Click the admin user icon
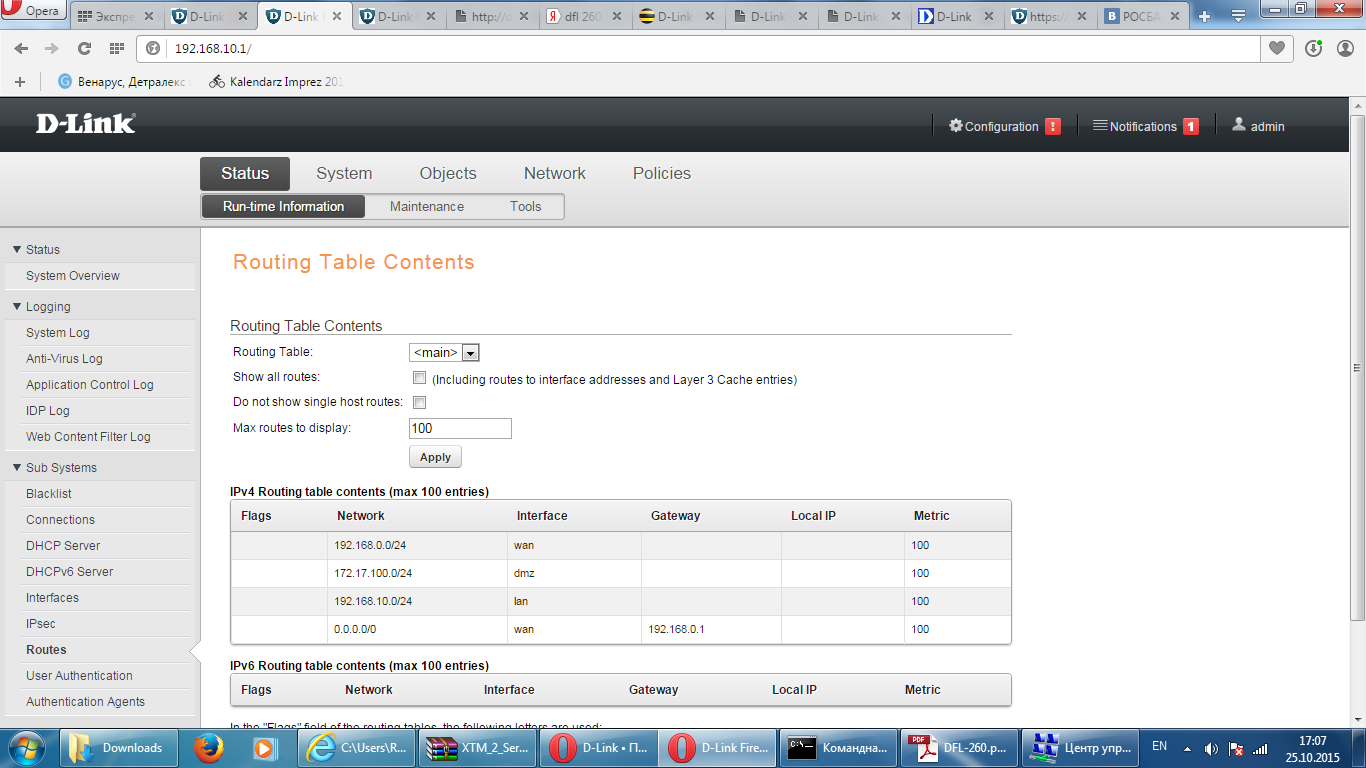 (x=1239, y=125)
